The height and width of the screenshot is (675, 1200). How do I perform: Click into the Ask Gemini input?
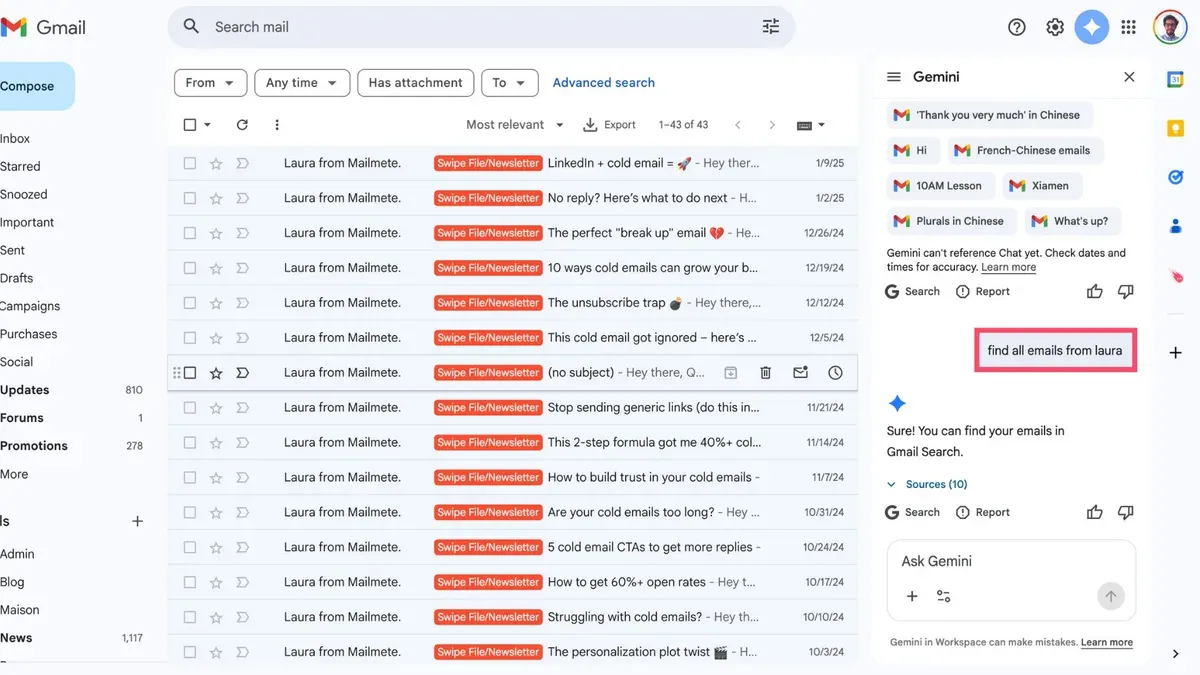pos(1011,561)
